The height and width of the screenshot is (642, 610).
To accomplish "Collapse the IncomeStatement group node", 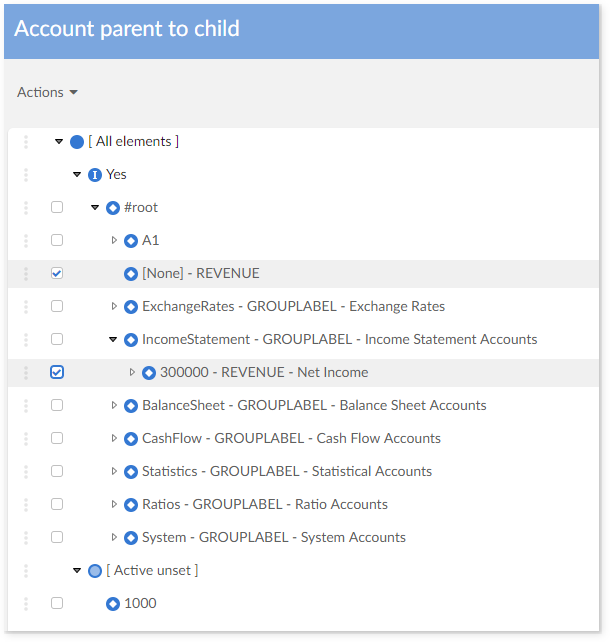I will 113,340.
